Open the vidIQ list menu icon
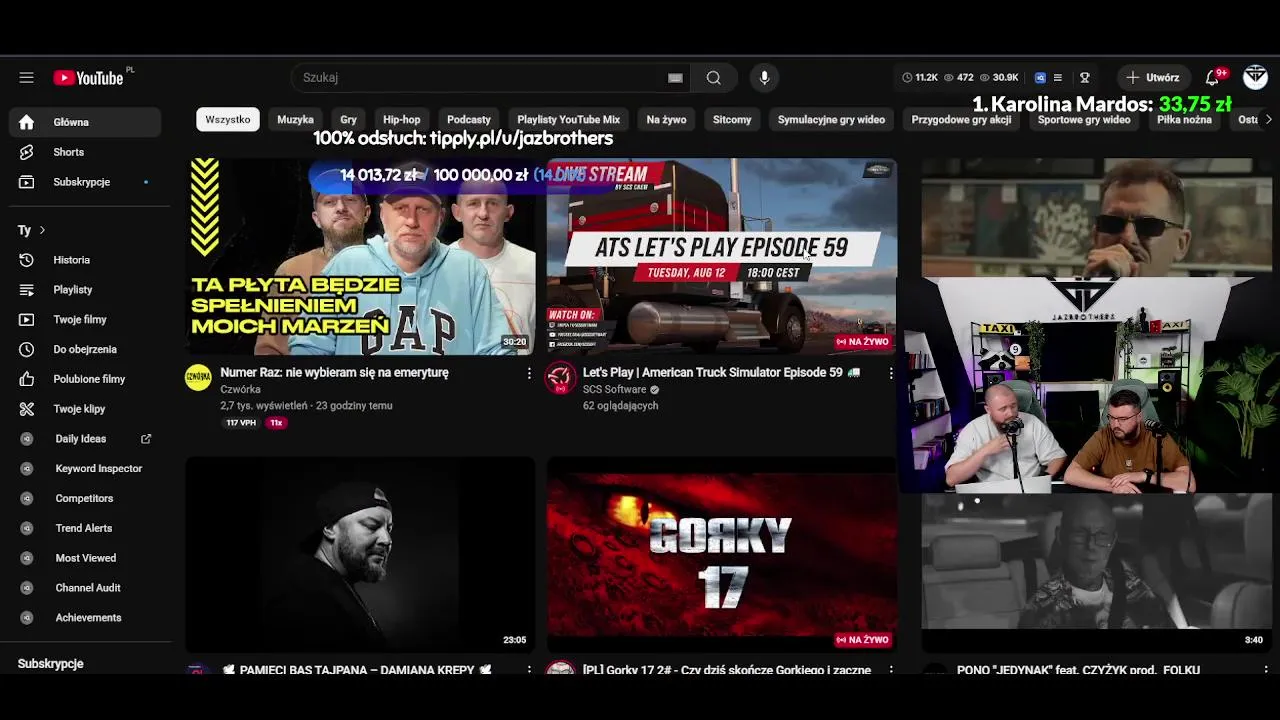Image resolution: width=1280 pixels, height=720 pixels. (x=1058, y=77)
